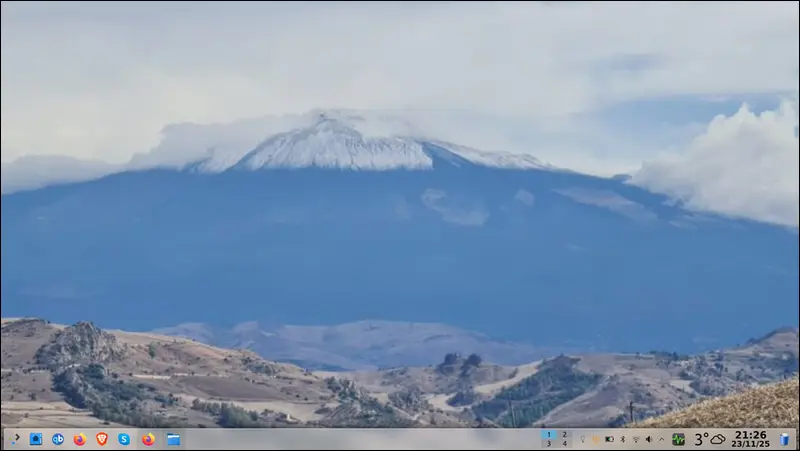Switch to virtual desktop 3

[548, 444]
